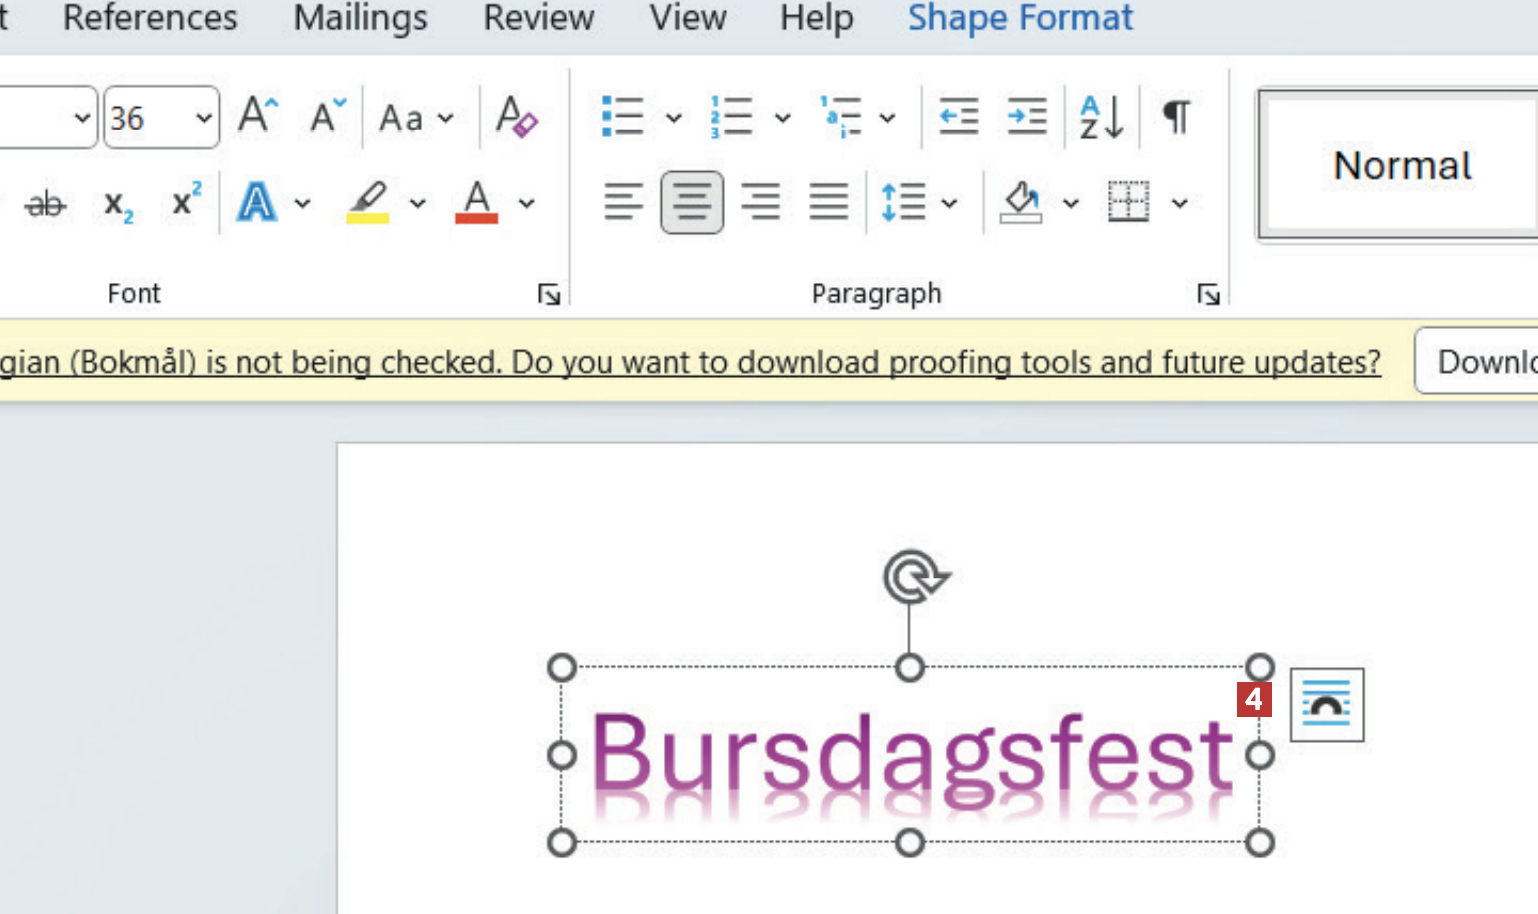
Task: Open line and paragraph spacing options
Action: (903, 202)
